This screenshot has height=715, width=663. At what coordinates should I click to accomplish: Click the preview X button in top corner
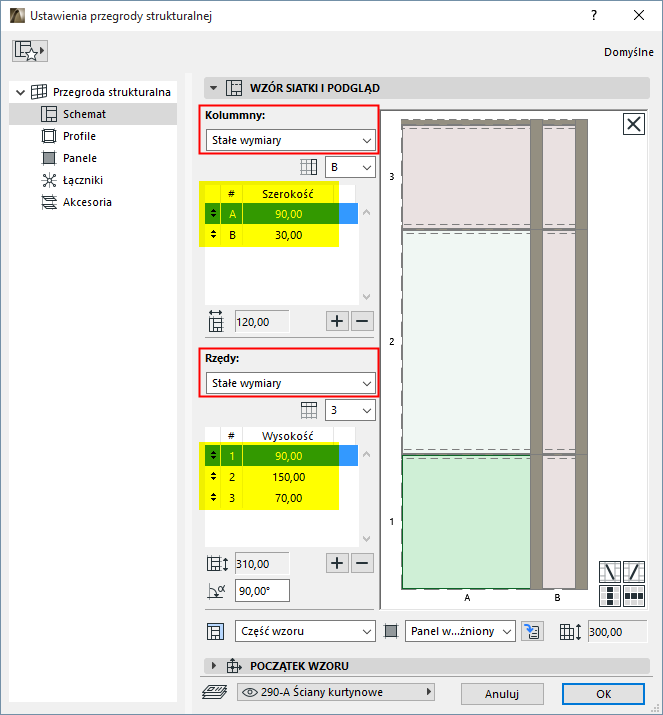pyautogui.click(x=634, y=124)
